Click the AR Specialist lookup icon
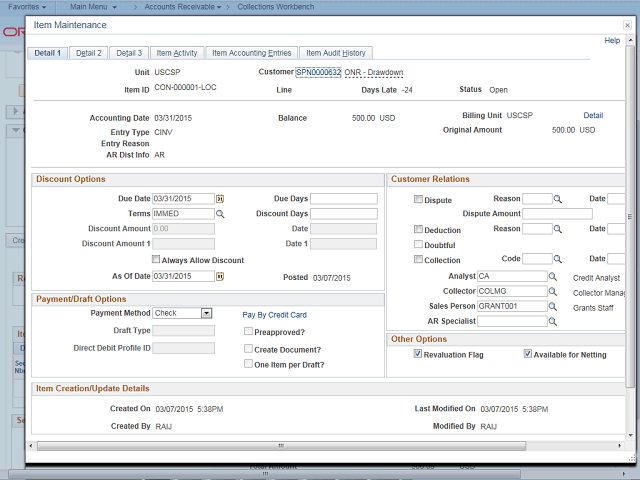This screenshot has width=640, height=480. [553, 321]
